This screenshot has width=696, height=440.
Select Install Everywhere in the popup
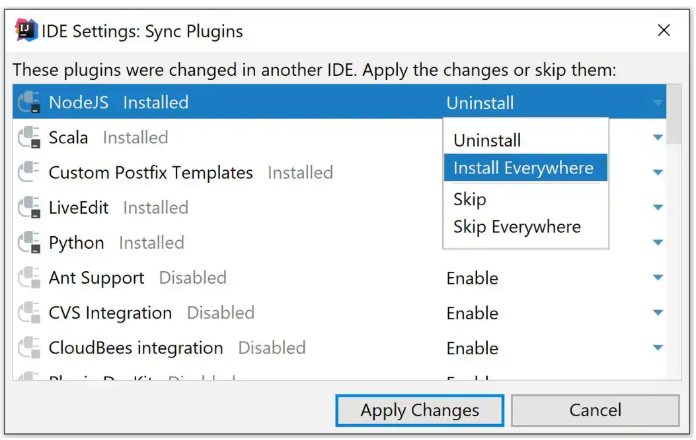tap(523, 168)
